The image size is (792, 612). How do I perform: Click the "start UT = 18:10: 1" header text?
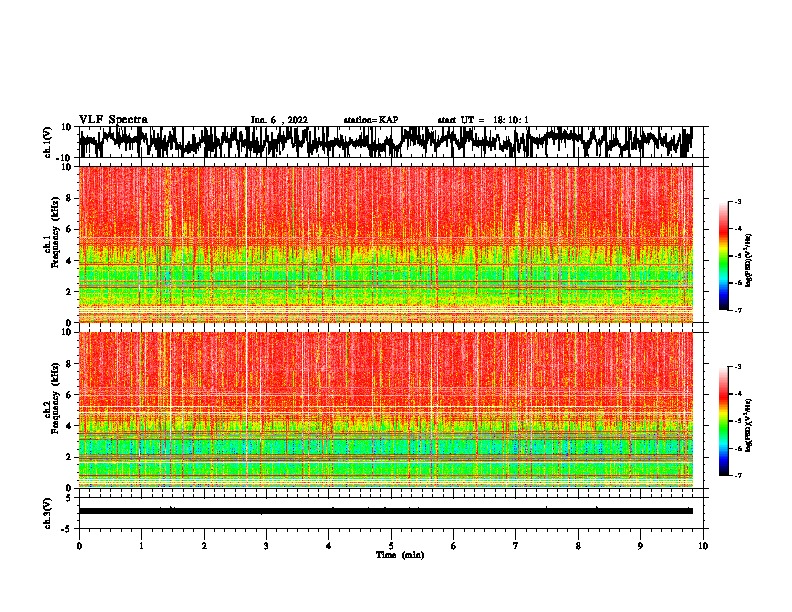coord(483,120)
